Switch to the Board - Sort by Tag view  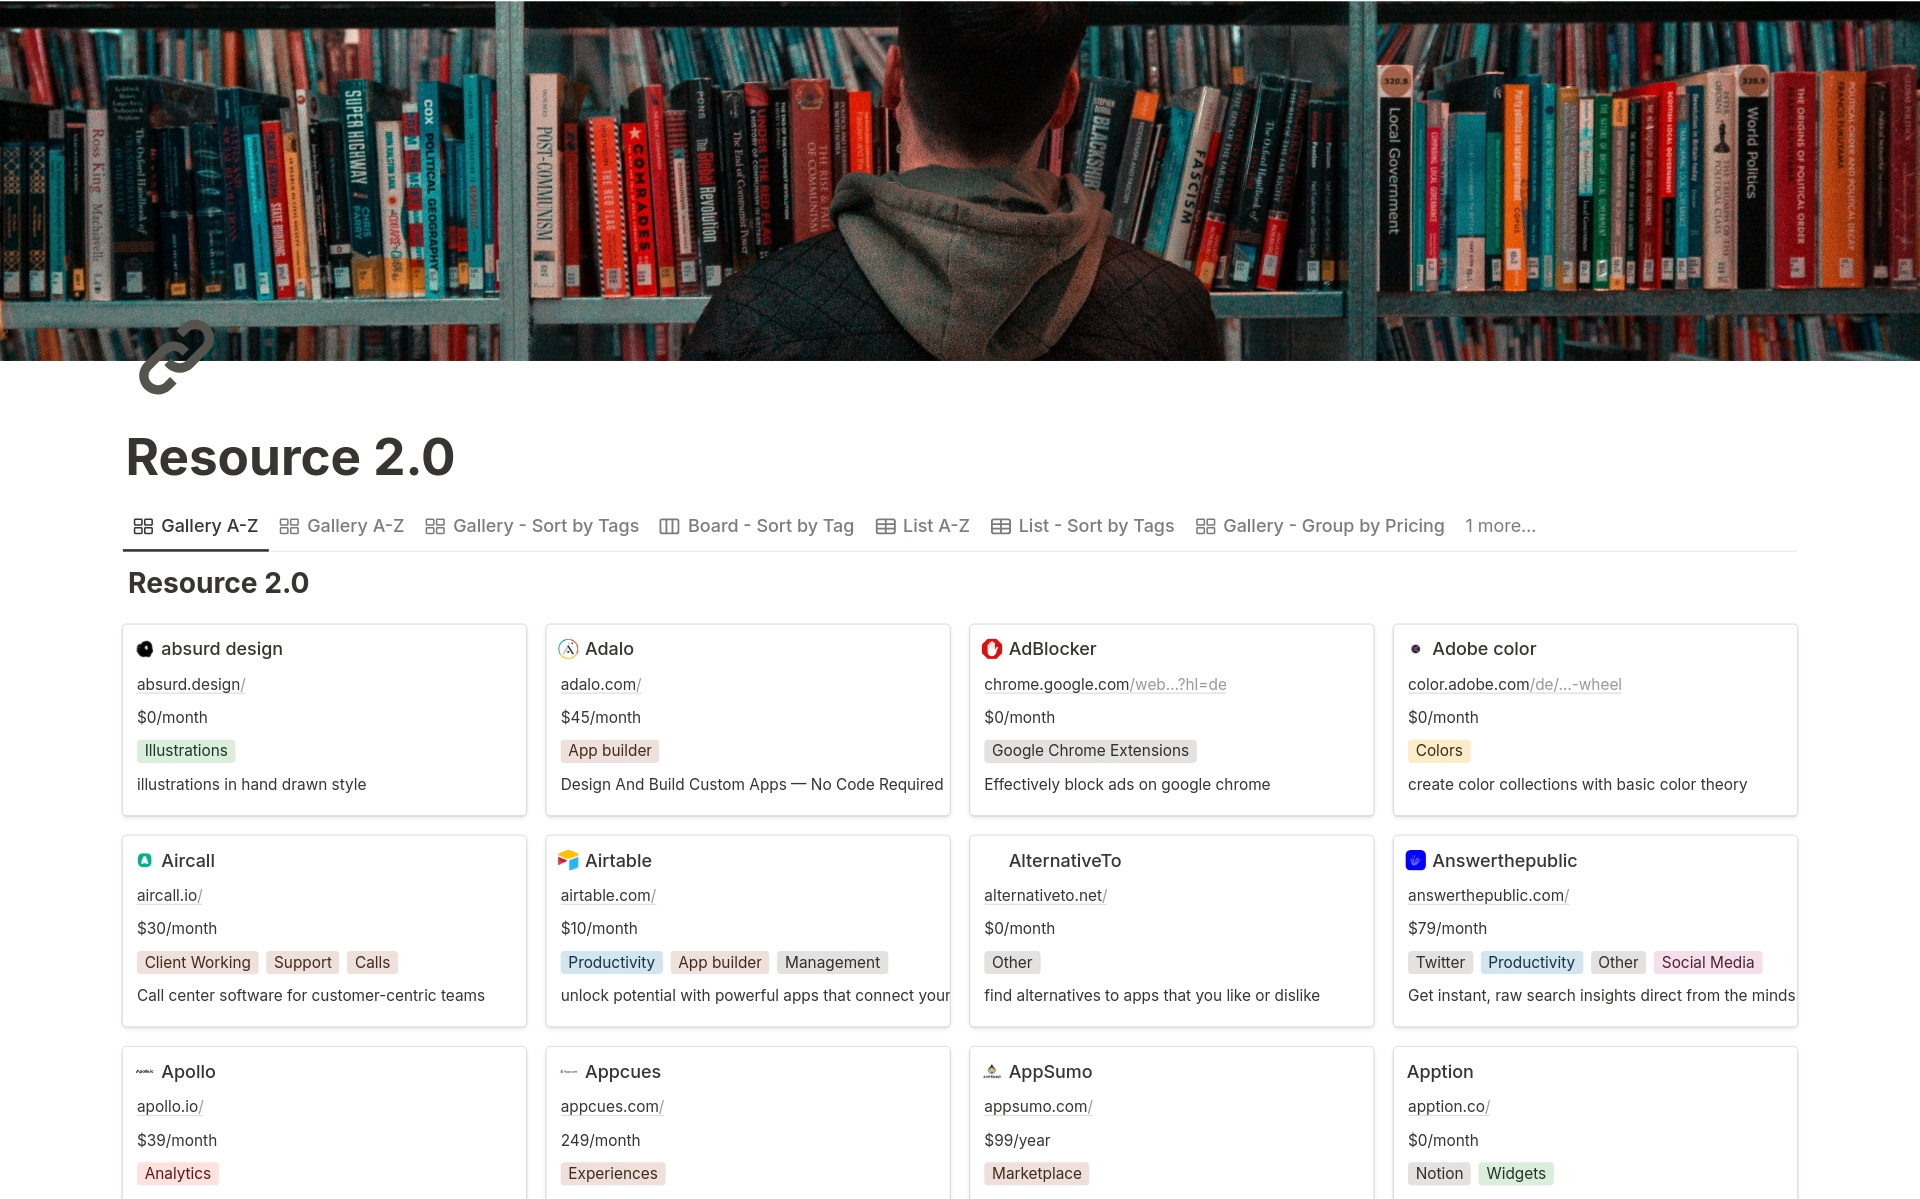point(770,525)
